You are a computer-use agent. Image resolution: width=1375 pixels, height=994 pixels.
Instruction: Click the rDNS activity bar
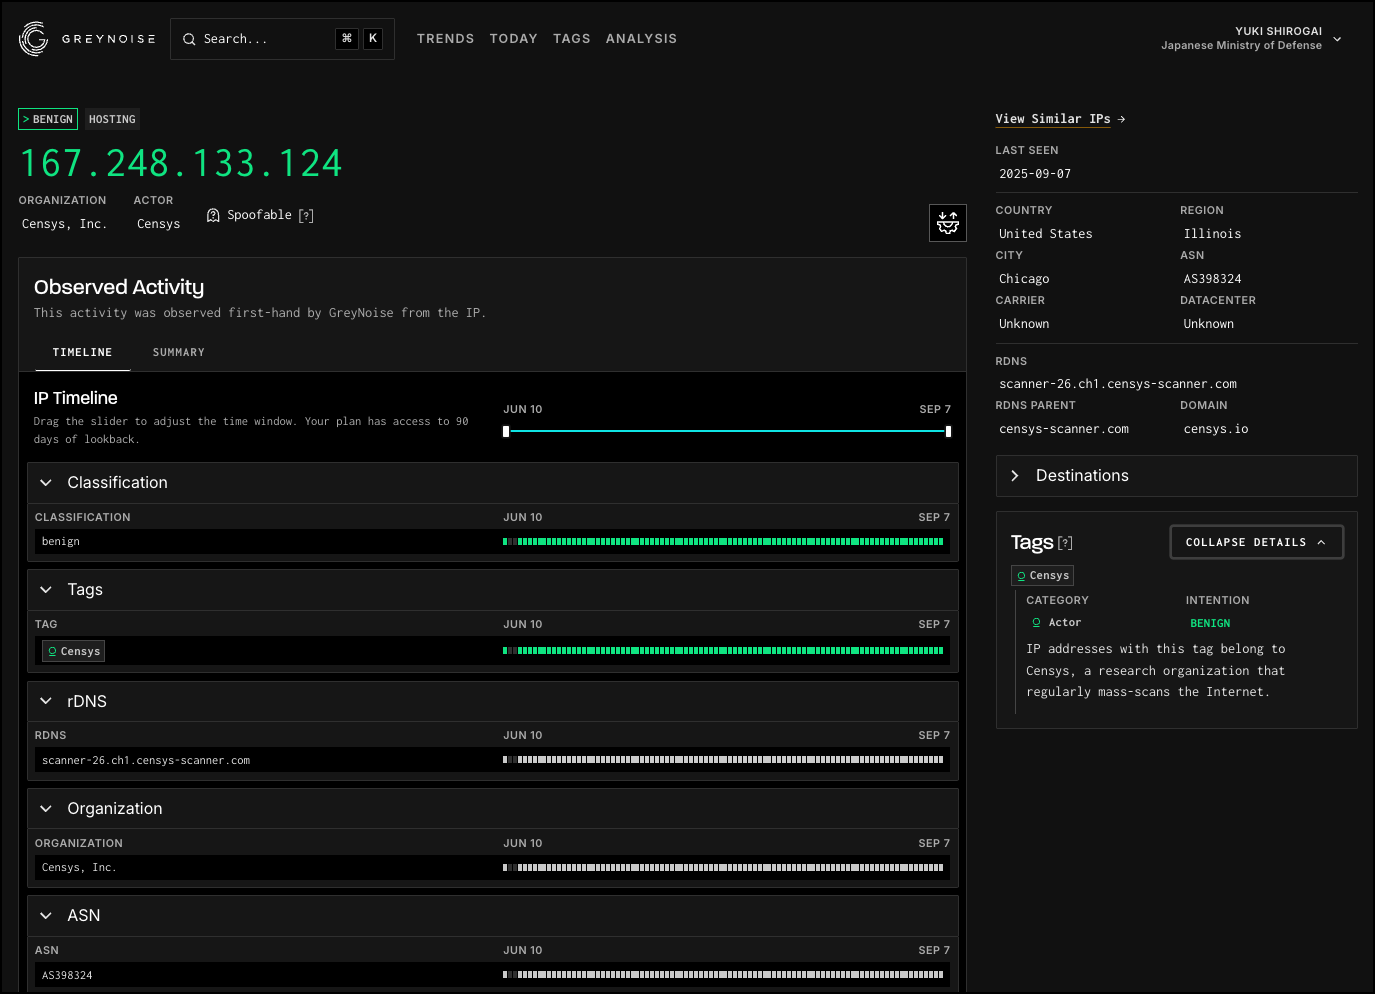723,760
